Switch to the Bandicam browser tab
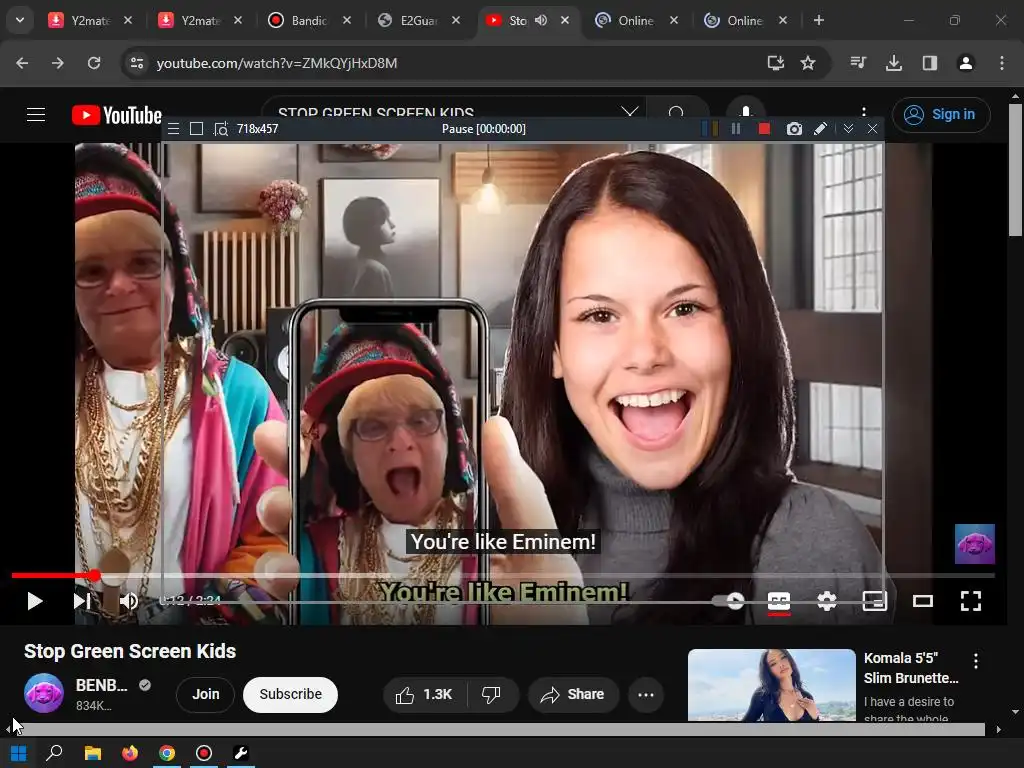This screenshot has width=1024, height=768. point(309,20)
